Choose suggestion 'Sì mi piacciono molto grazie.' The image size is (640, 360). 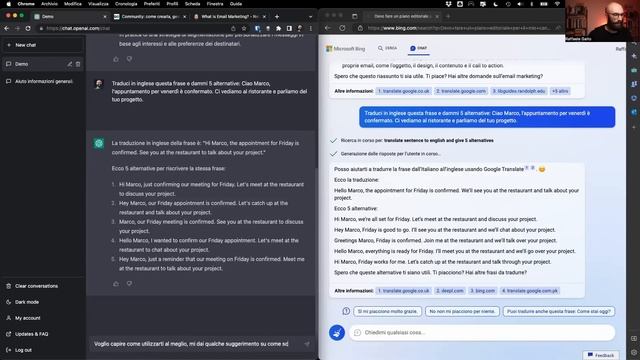click(387, 311)
